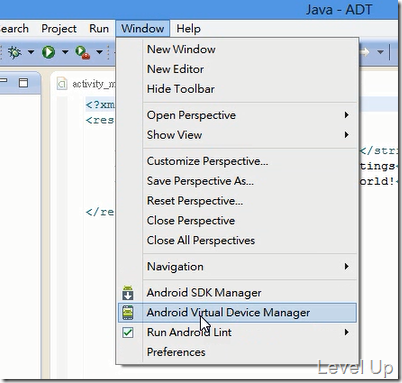This screenshot has width=402, height=383.
Task: Open the External Tools dropdown arrow
Action: click(99, 52)
